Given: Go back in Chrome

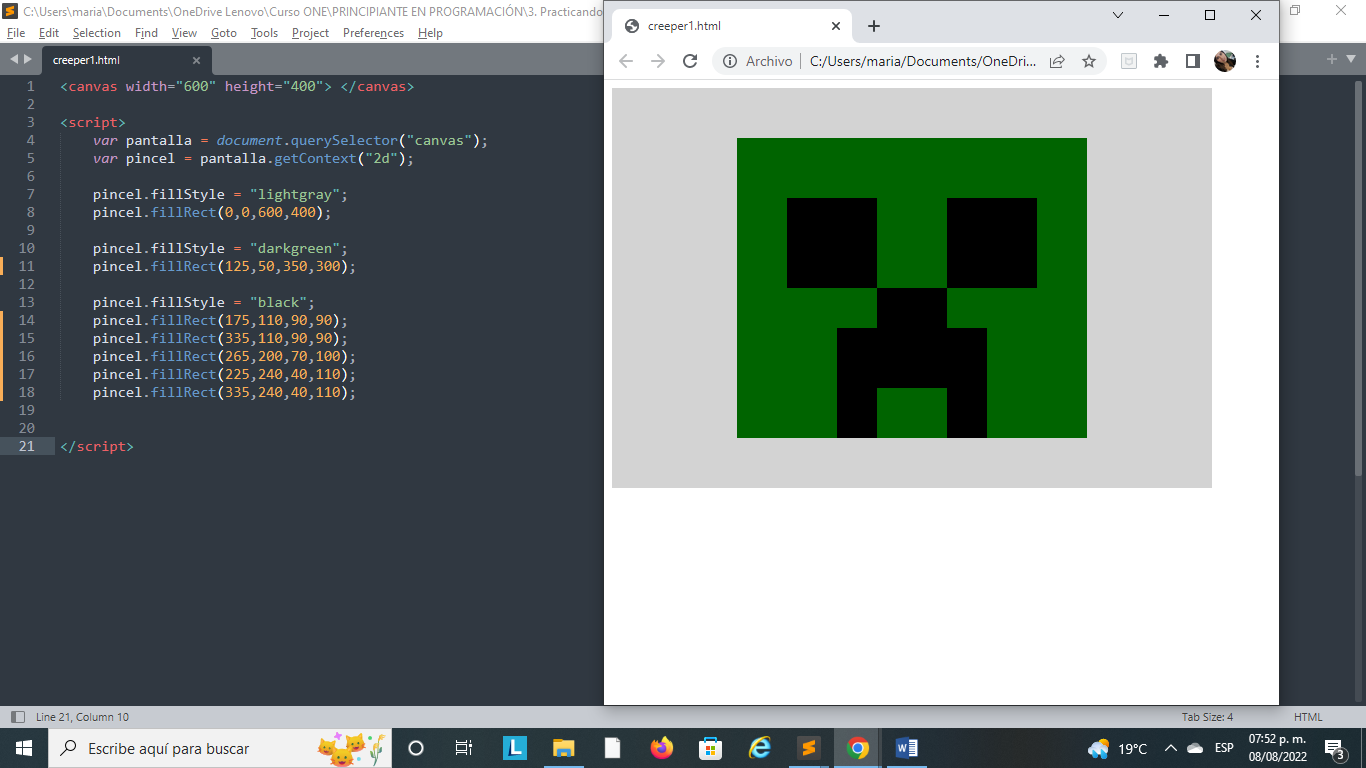Looking at the screenshot, I should (626, 61).
